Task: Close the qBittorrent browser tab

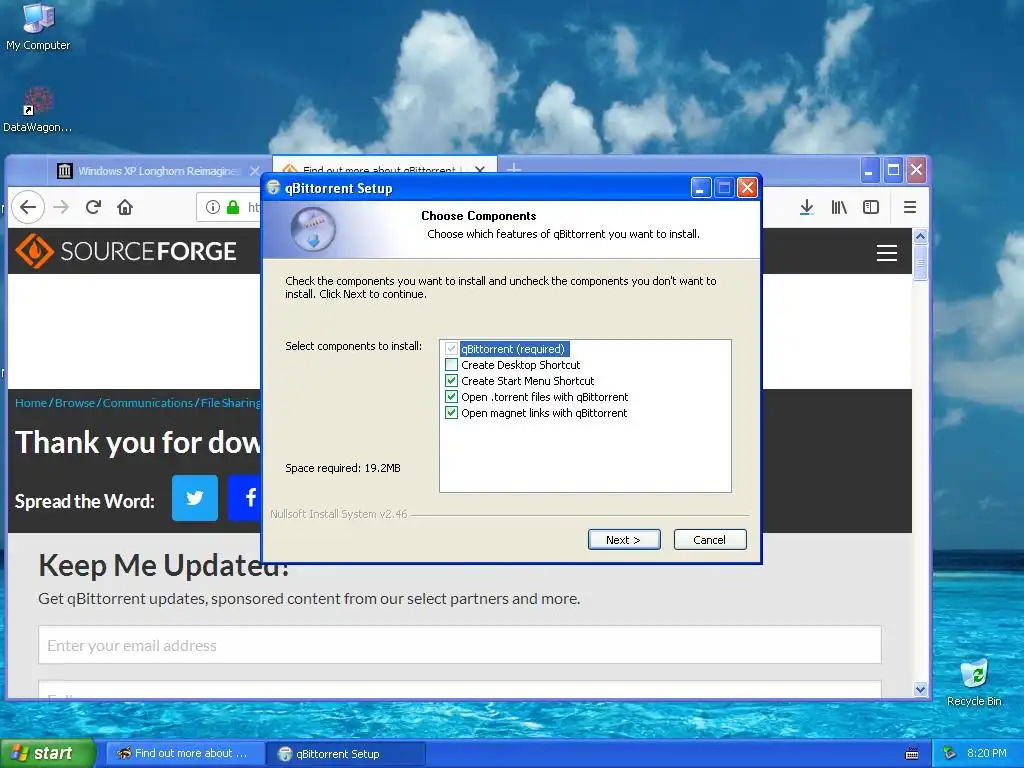Action: point(480,170)
